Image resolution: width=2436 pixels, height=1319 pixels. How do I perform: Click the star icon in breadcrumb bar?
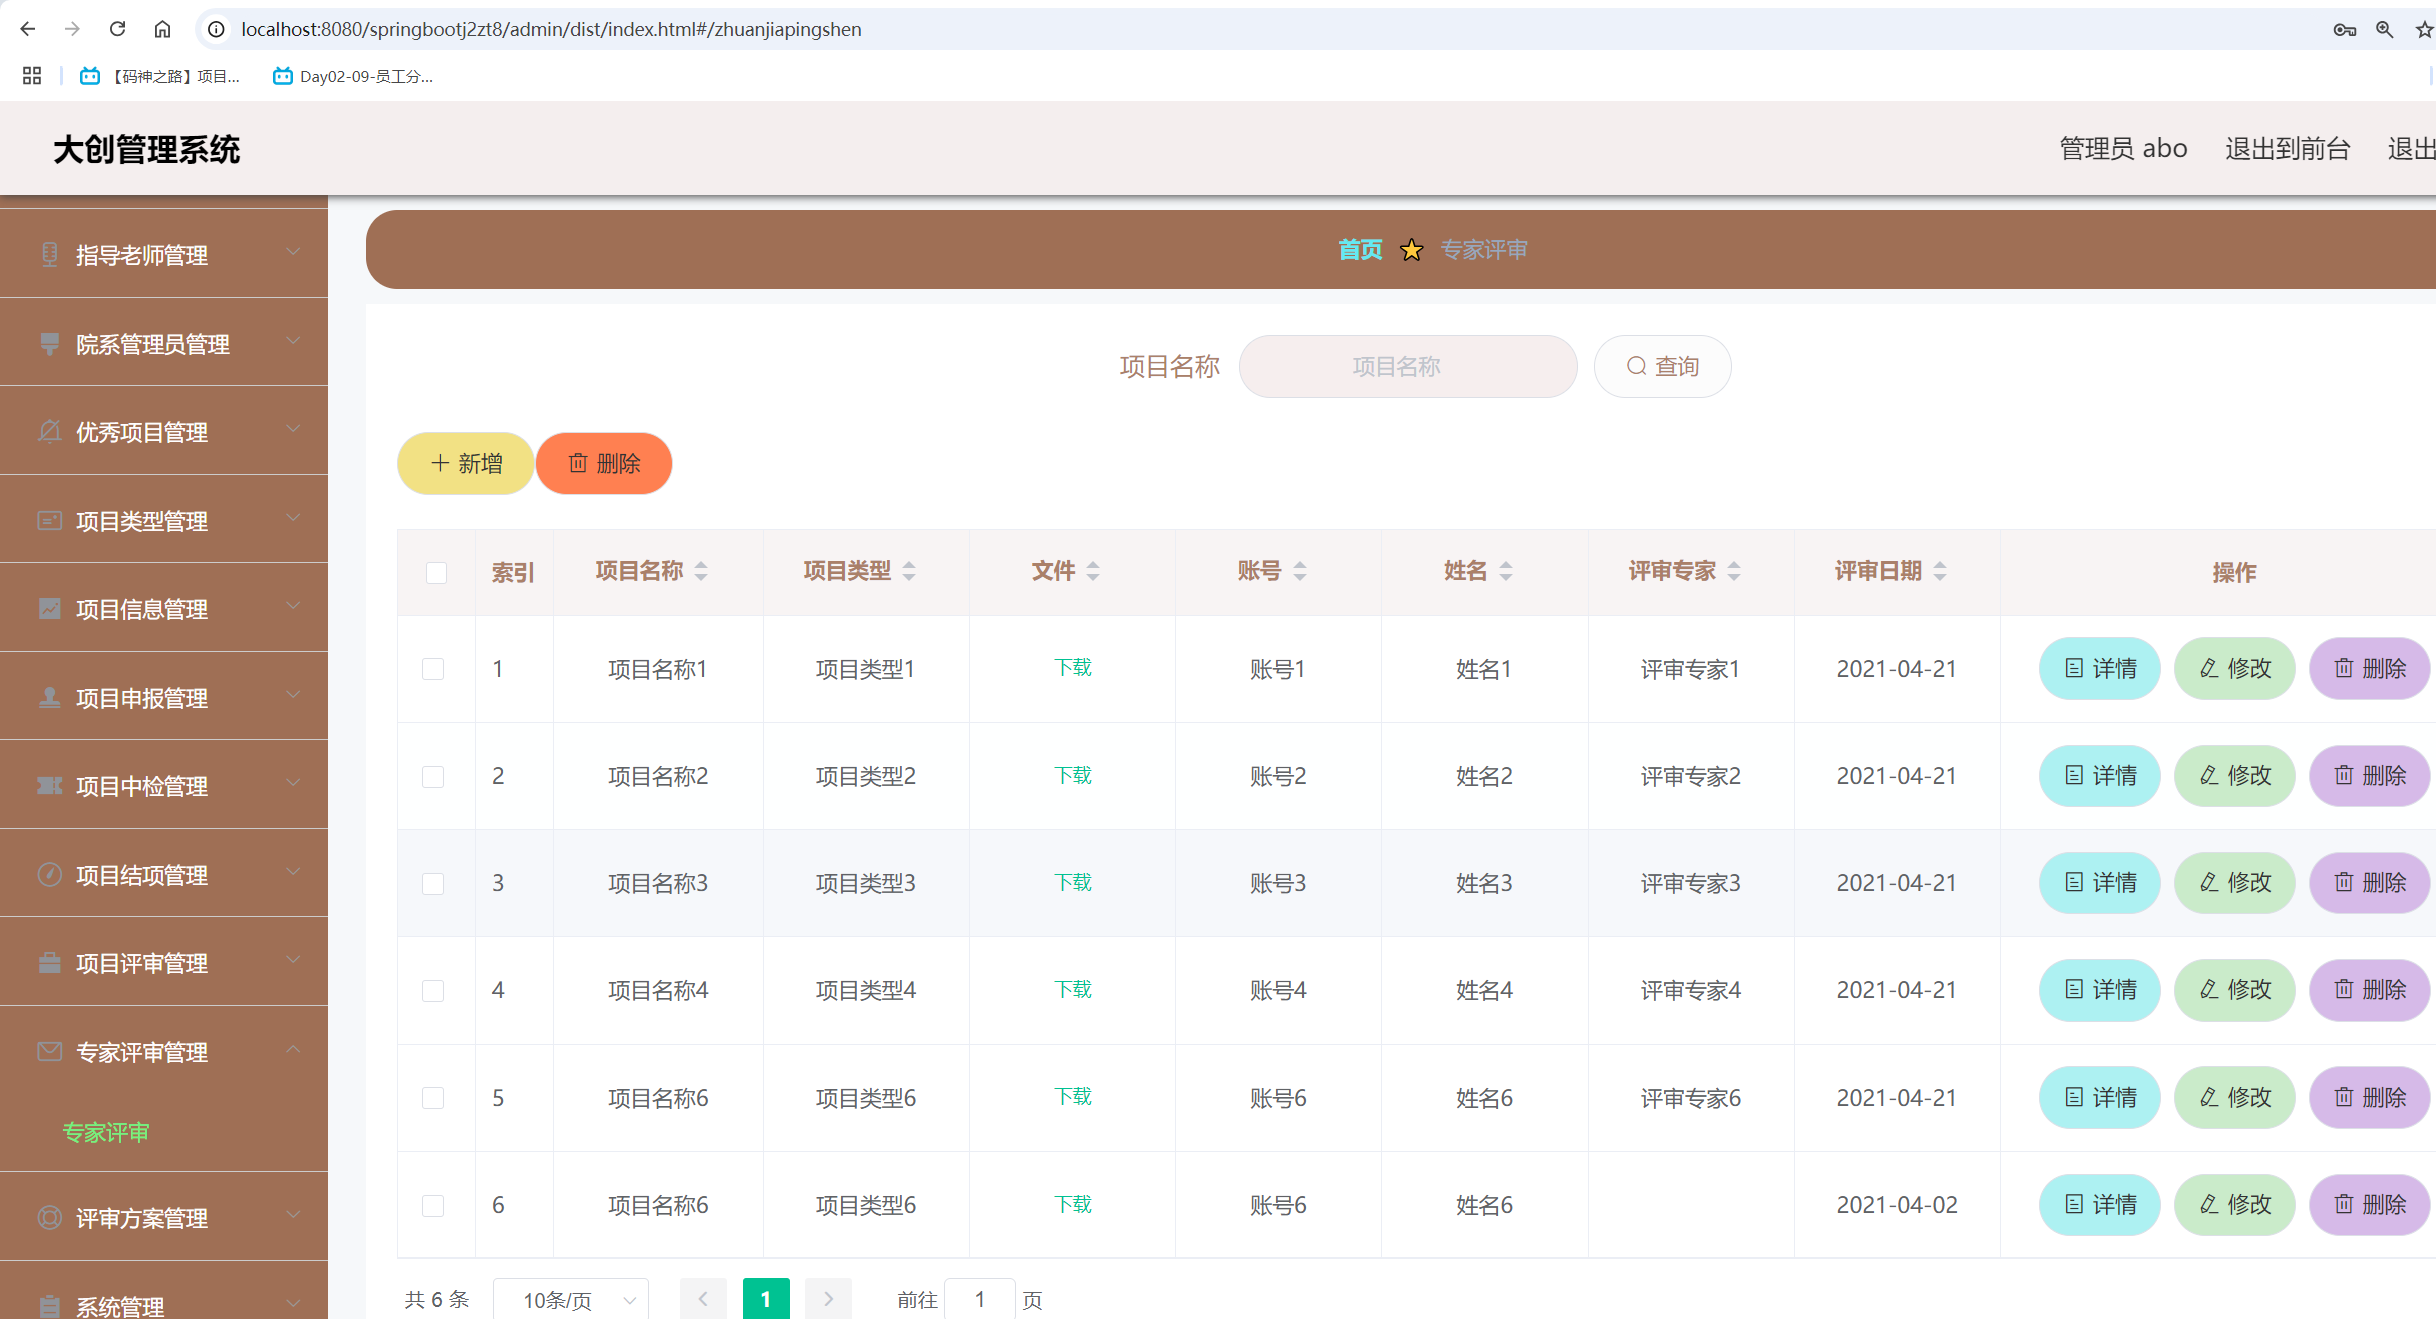click(1411, 250)
